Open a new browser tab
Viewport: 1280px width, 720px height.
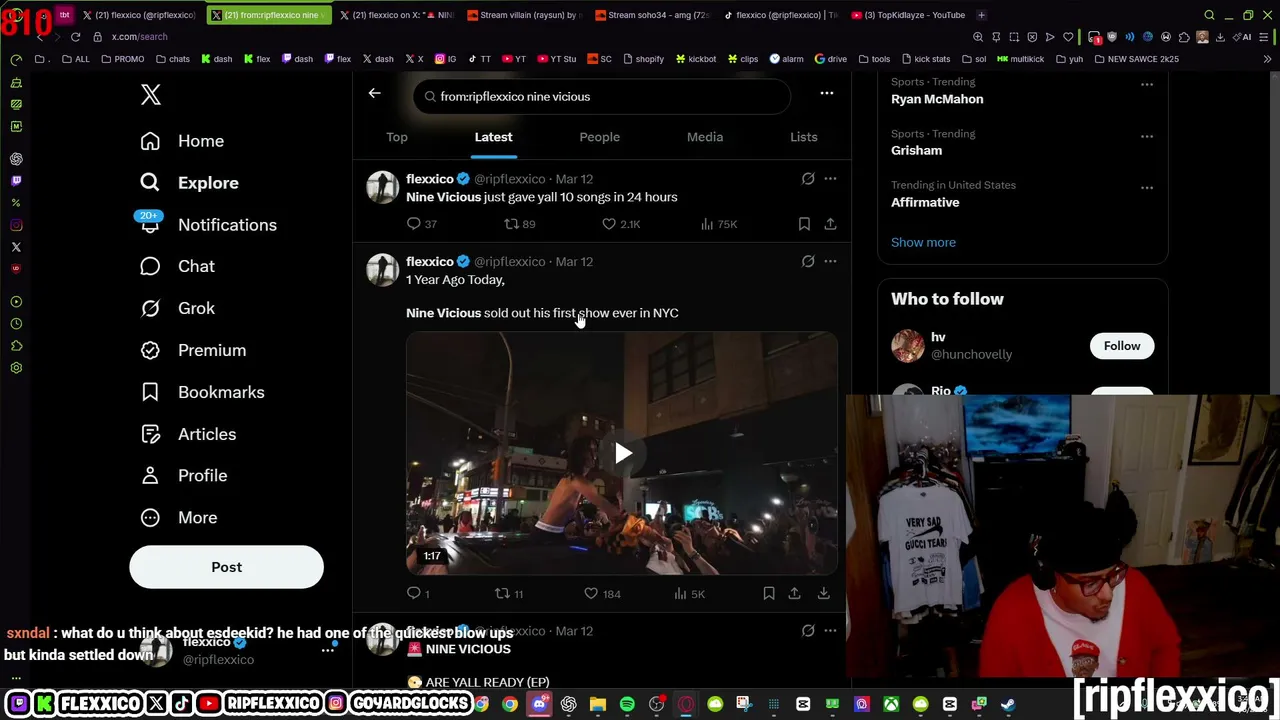point(981,15)
